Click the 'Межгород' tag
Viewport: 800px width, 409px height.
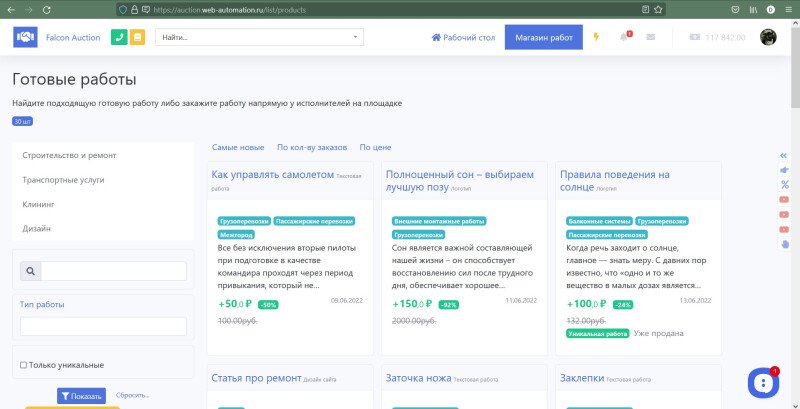click(236, 235)
